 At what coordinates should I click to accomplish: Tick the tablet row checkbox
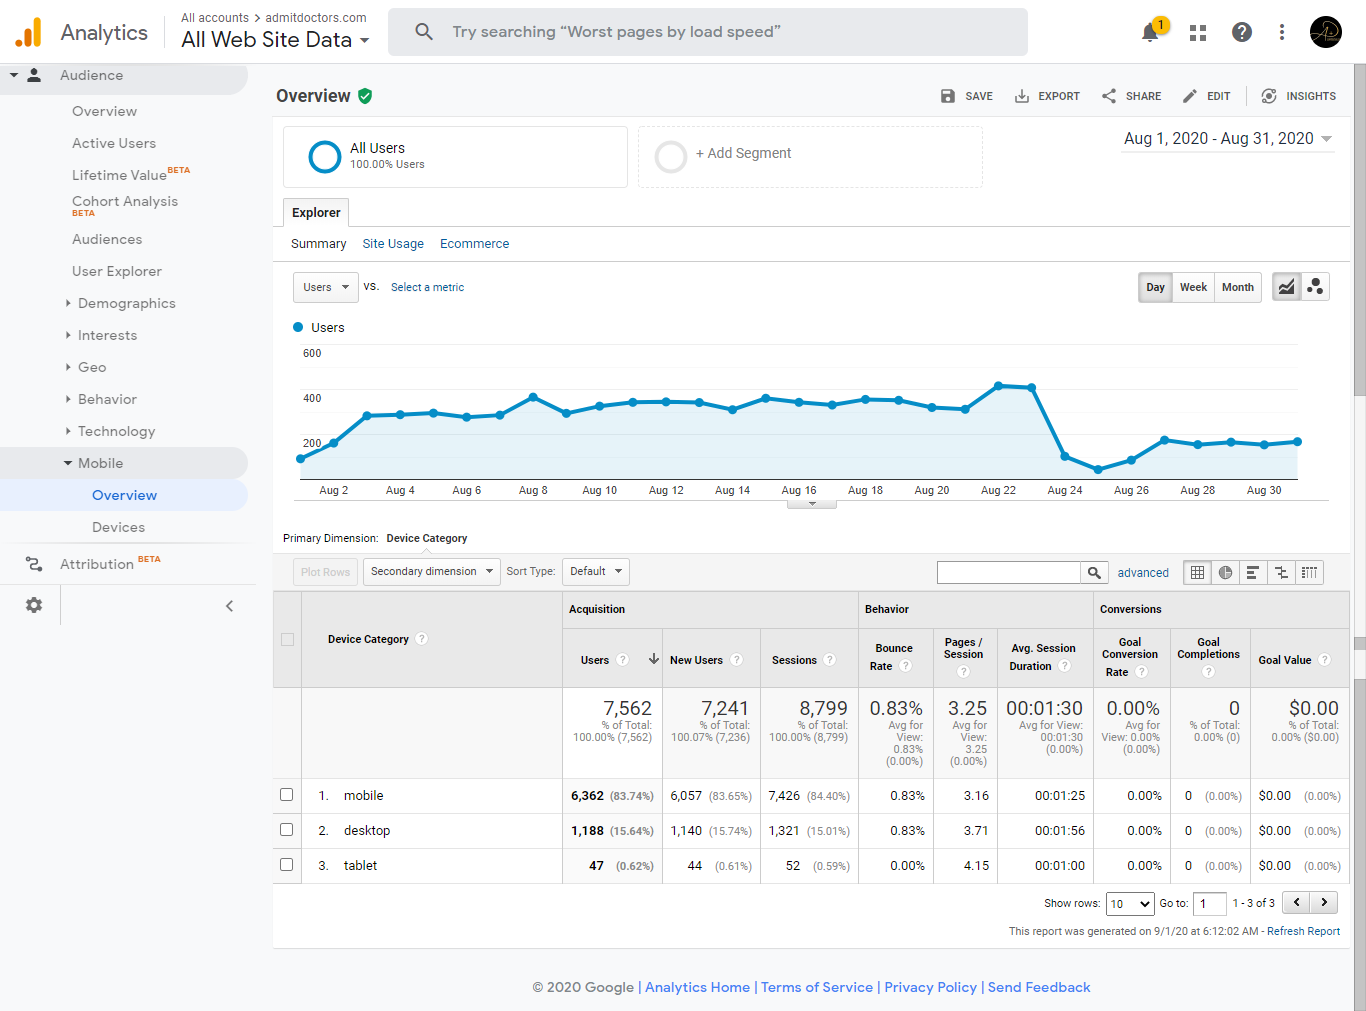pos(287,865)
